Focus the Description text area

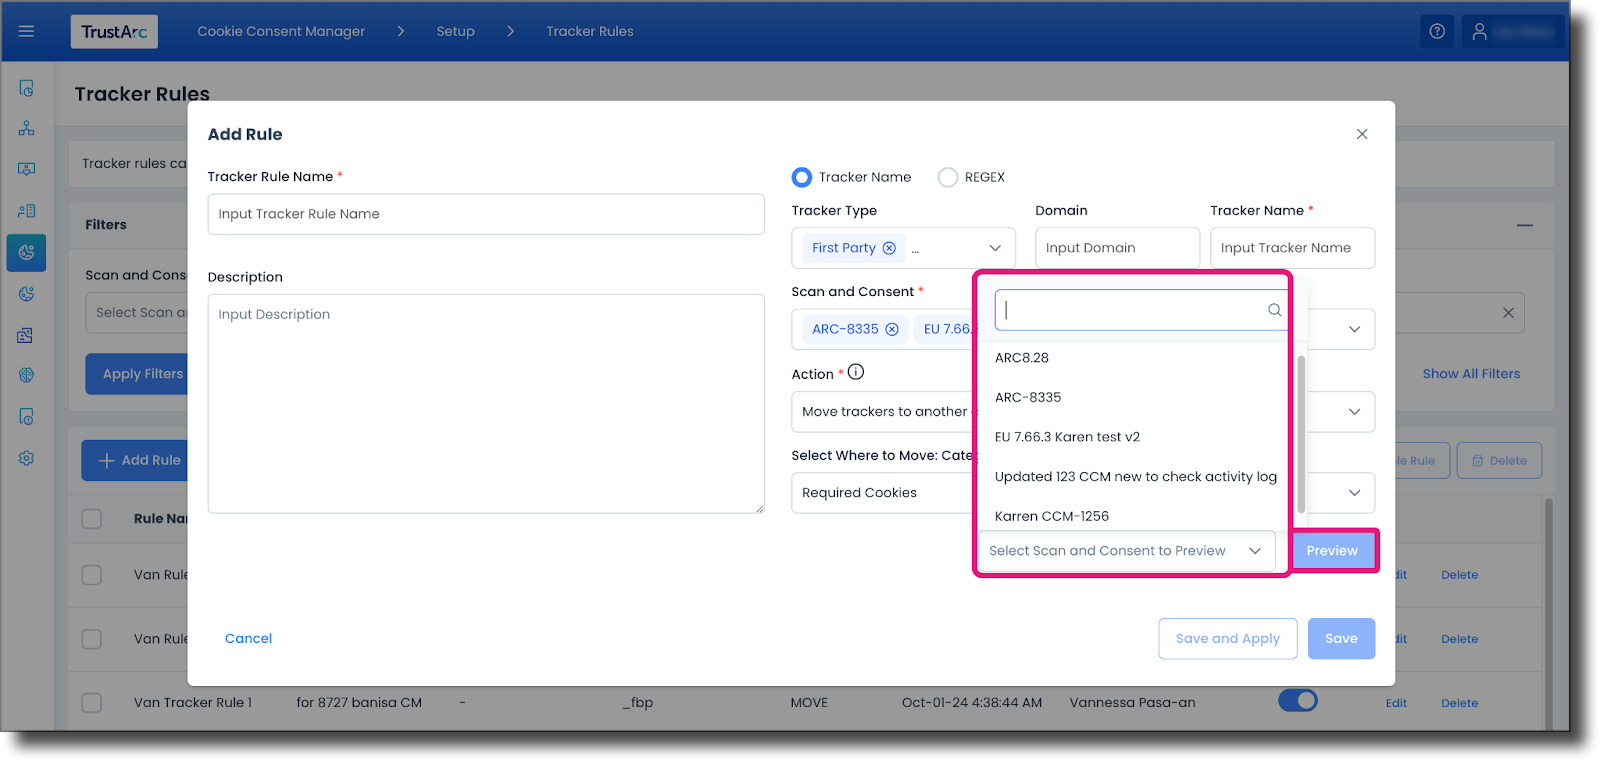pos(486,404)
